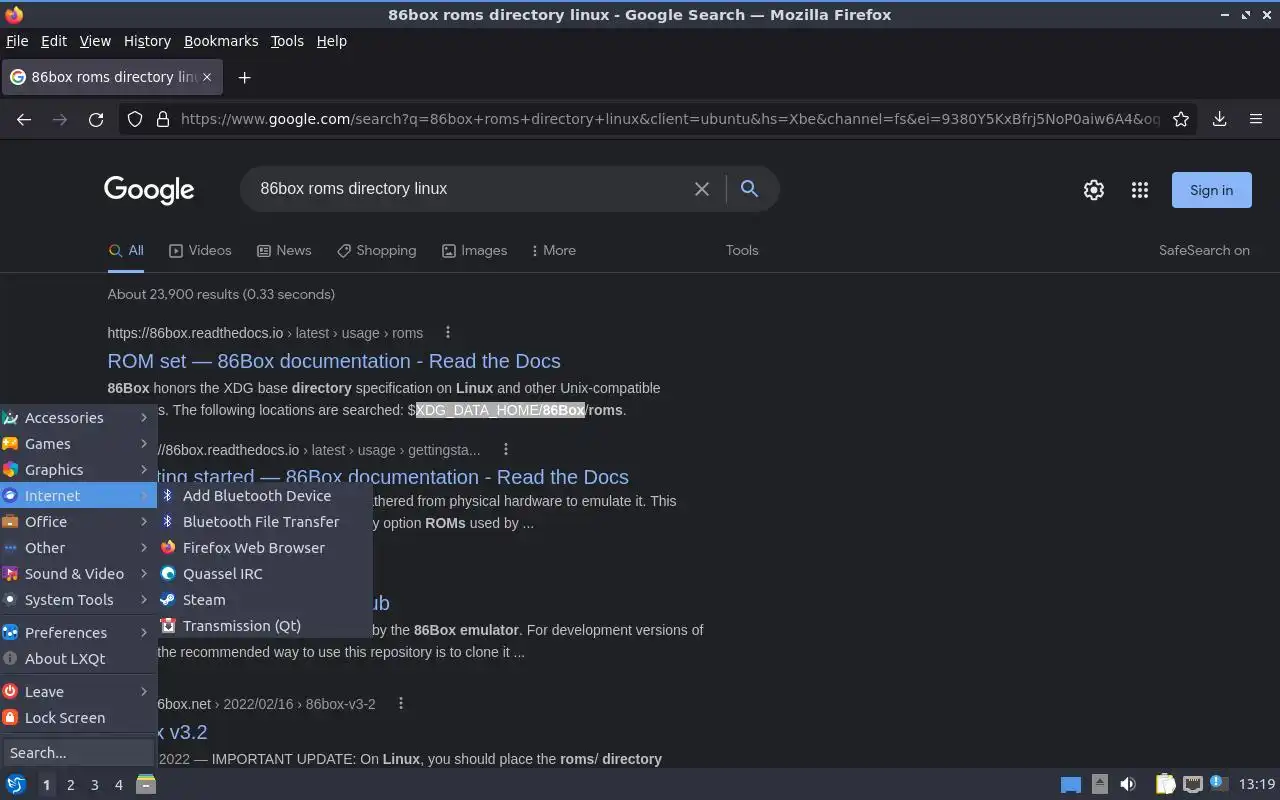This screenshot has width=1280, height=800.
Task: Launch the file manager from the panel
Action: pyautogui.click(x=146, y=784)
